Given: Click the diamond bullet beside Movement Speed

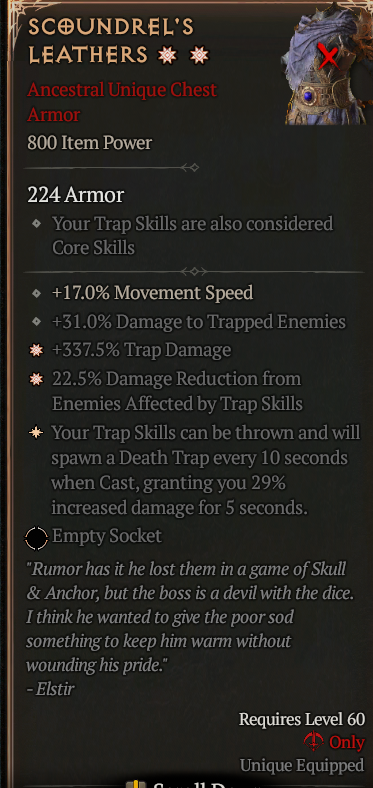Looking at the screenshot, I should [x=36, y=293].
